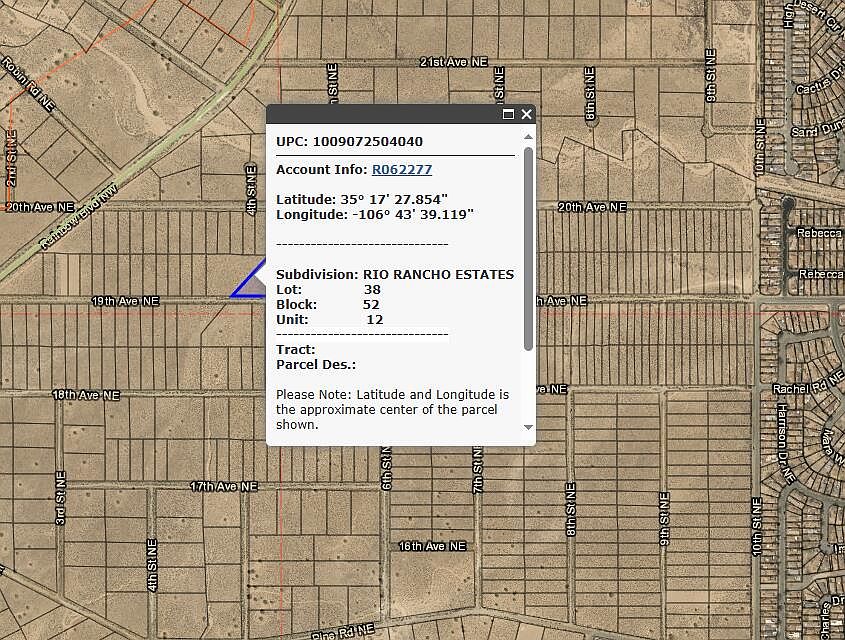Click the Unit: 12 line

click(329, 319)
